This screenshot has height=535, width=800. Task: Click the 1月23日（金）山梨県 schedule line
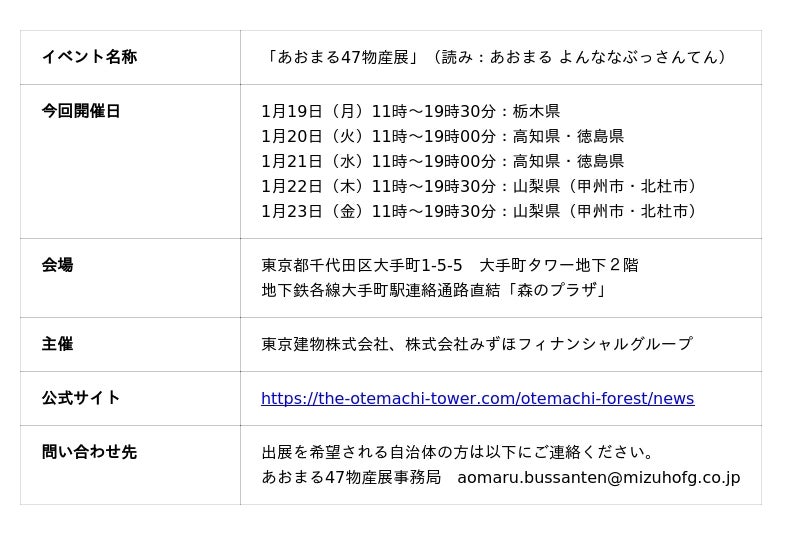480,211
